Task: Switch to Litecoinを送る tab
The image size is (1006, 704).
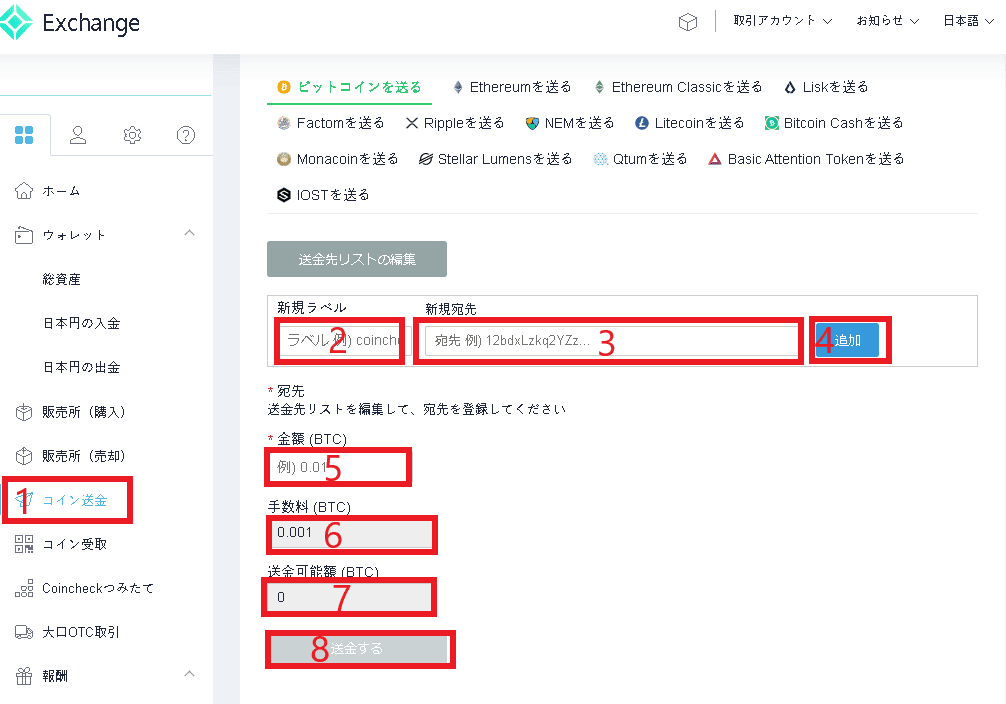Action: [x=690, y=123]
